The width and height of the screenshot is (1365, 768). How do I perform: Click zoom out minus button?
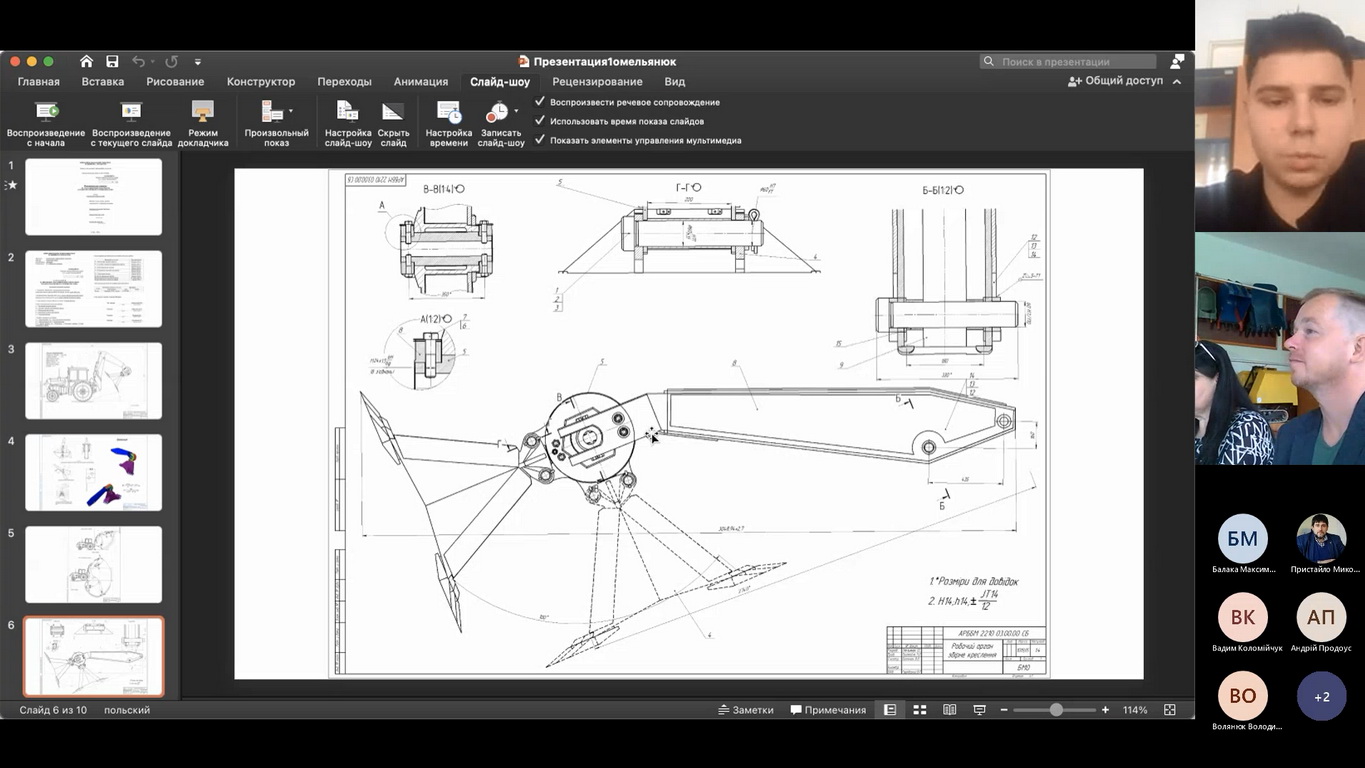[x=1004, y=710]
